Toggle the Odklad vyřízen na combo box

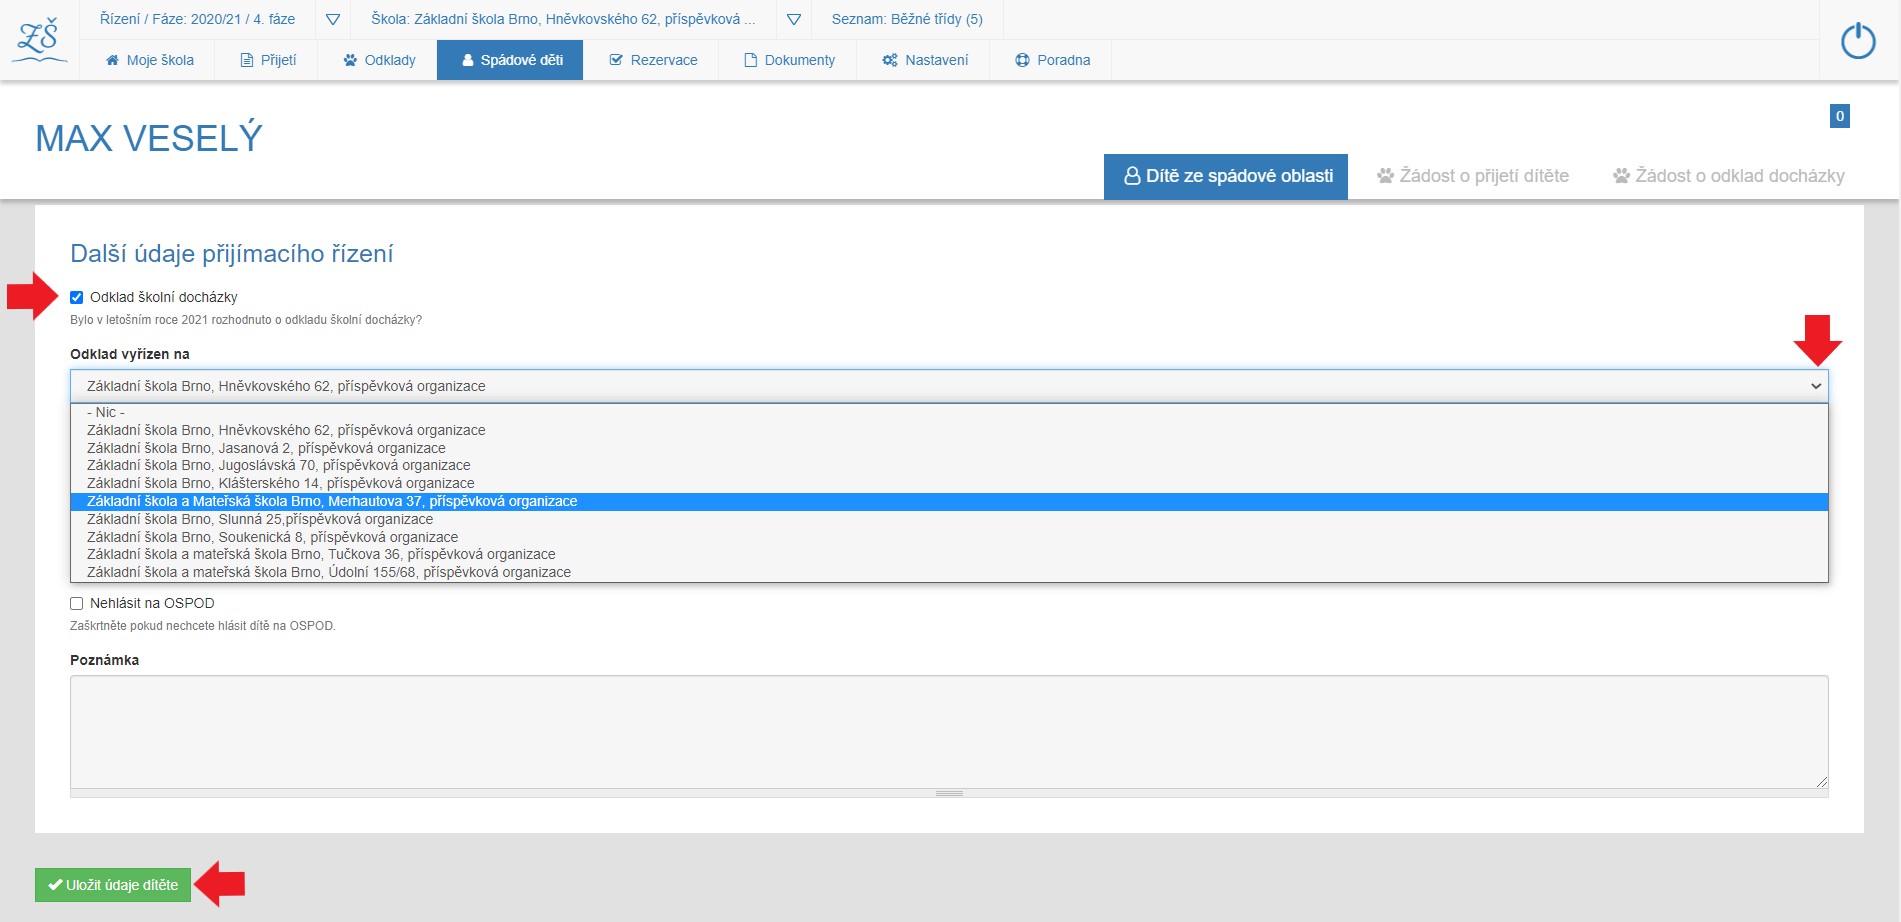949,386
